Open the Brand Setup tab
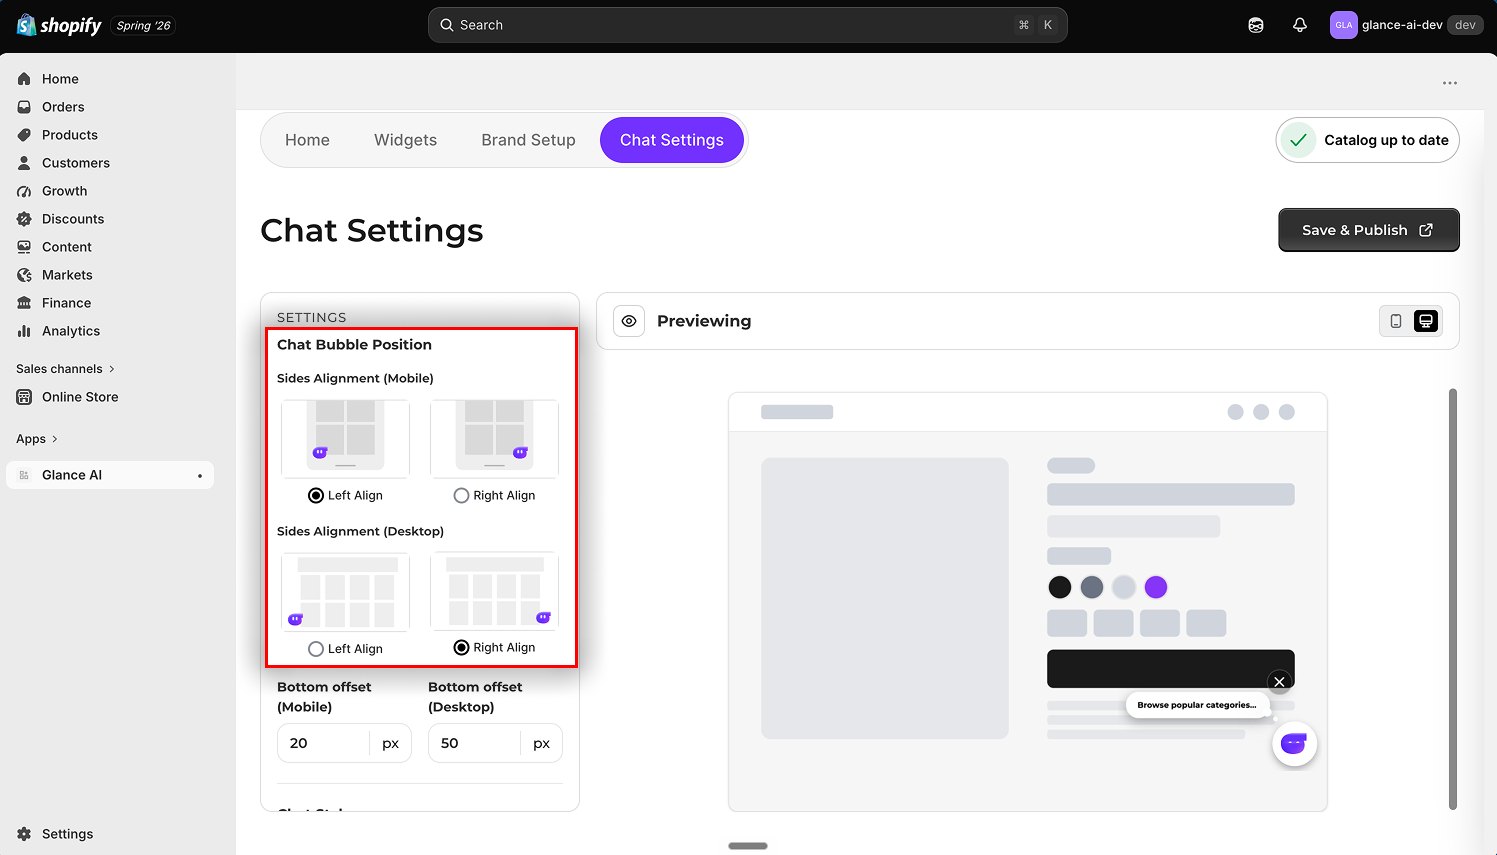The image size is (1497, 855). tap(528, 140)
